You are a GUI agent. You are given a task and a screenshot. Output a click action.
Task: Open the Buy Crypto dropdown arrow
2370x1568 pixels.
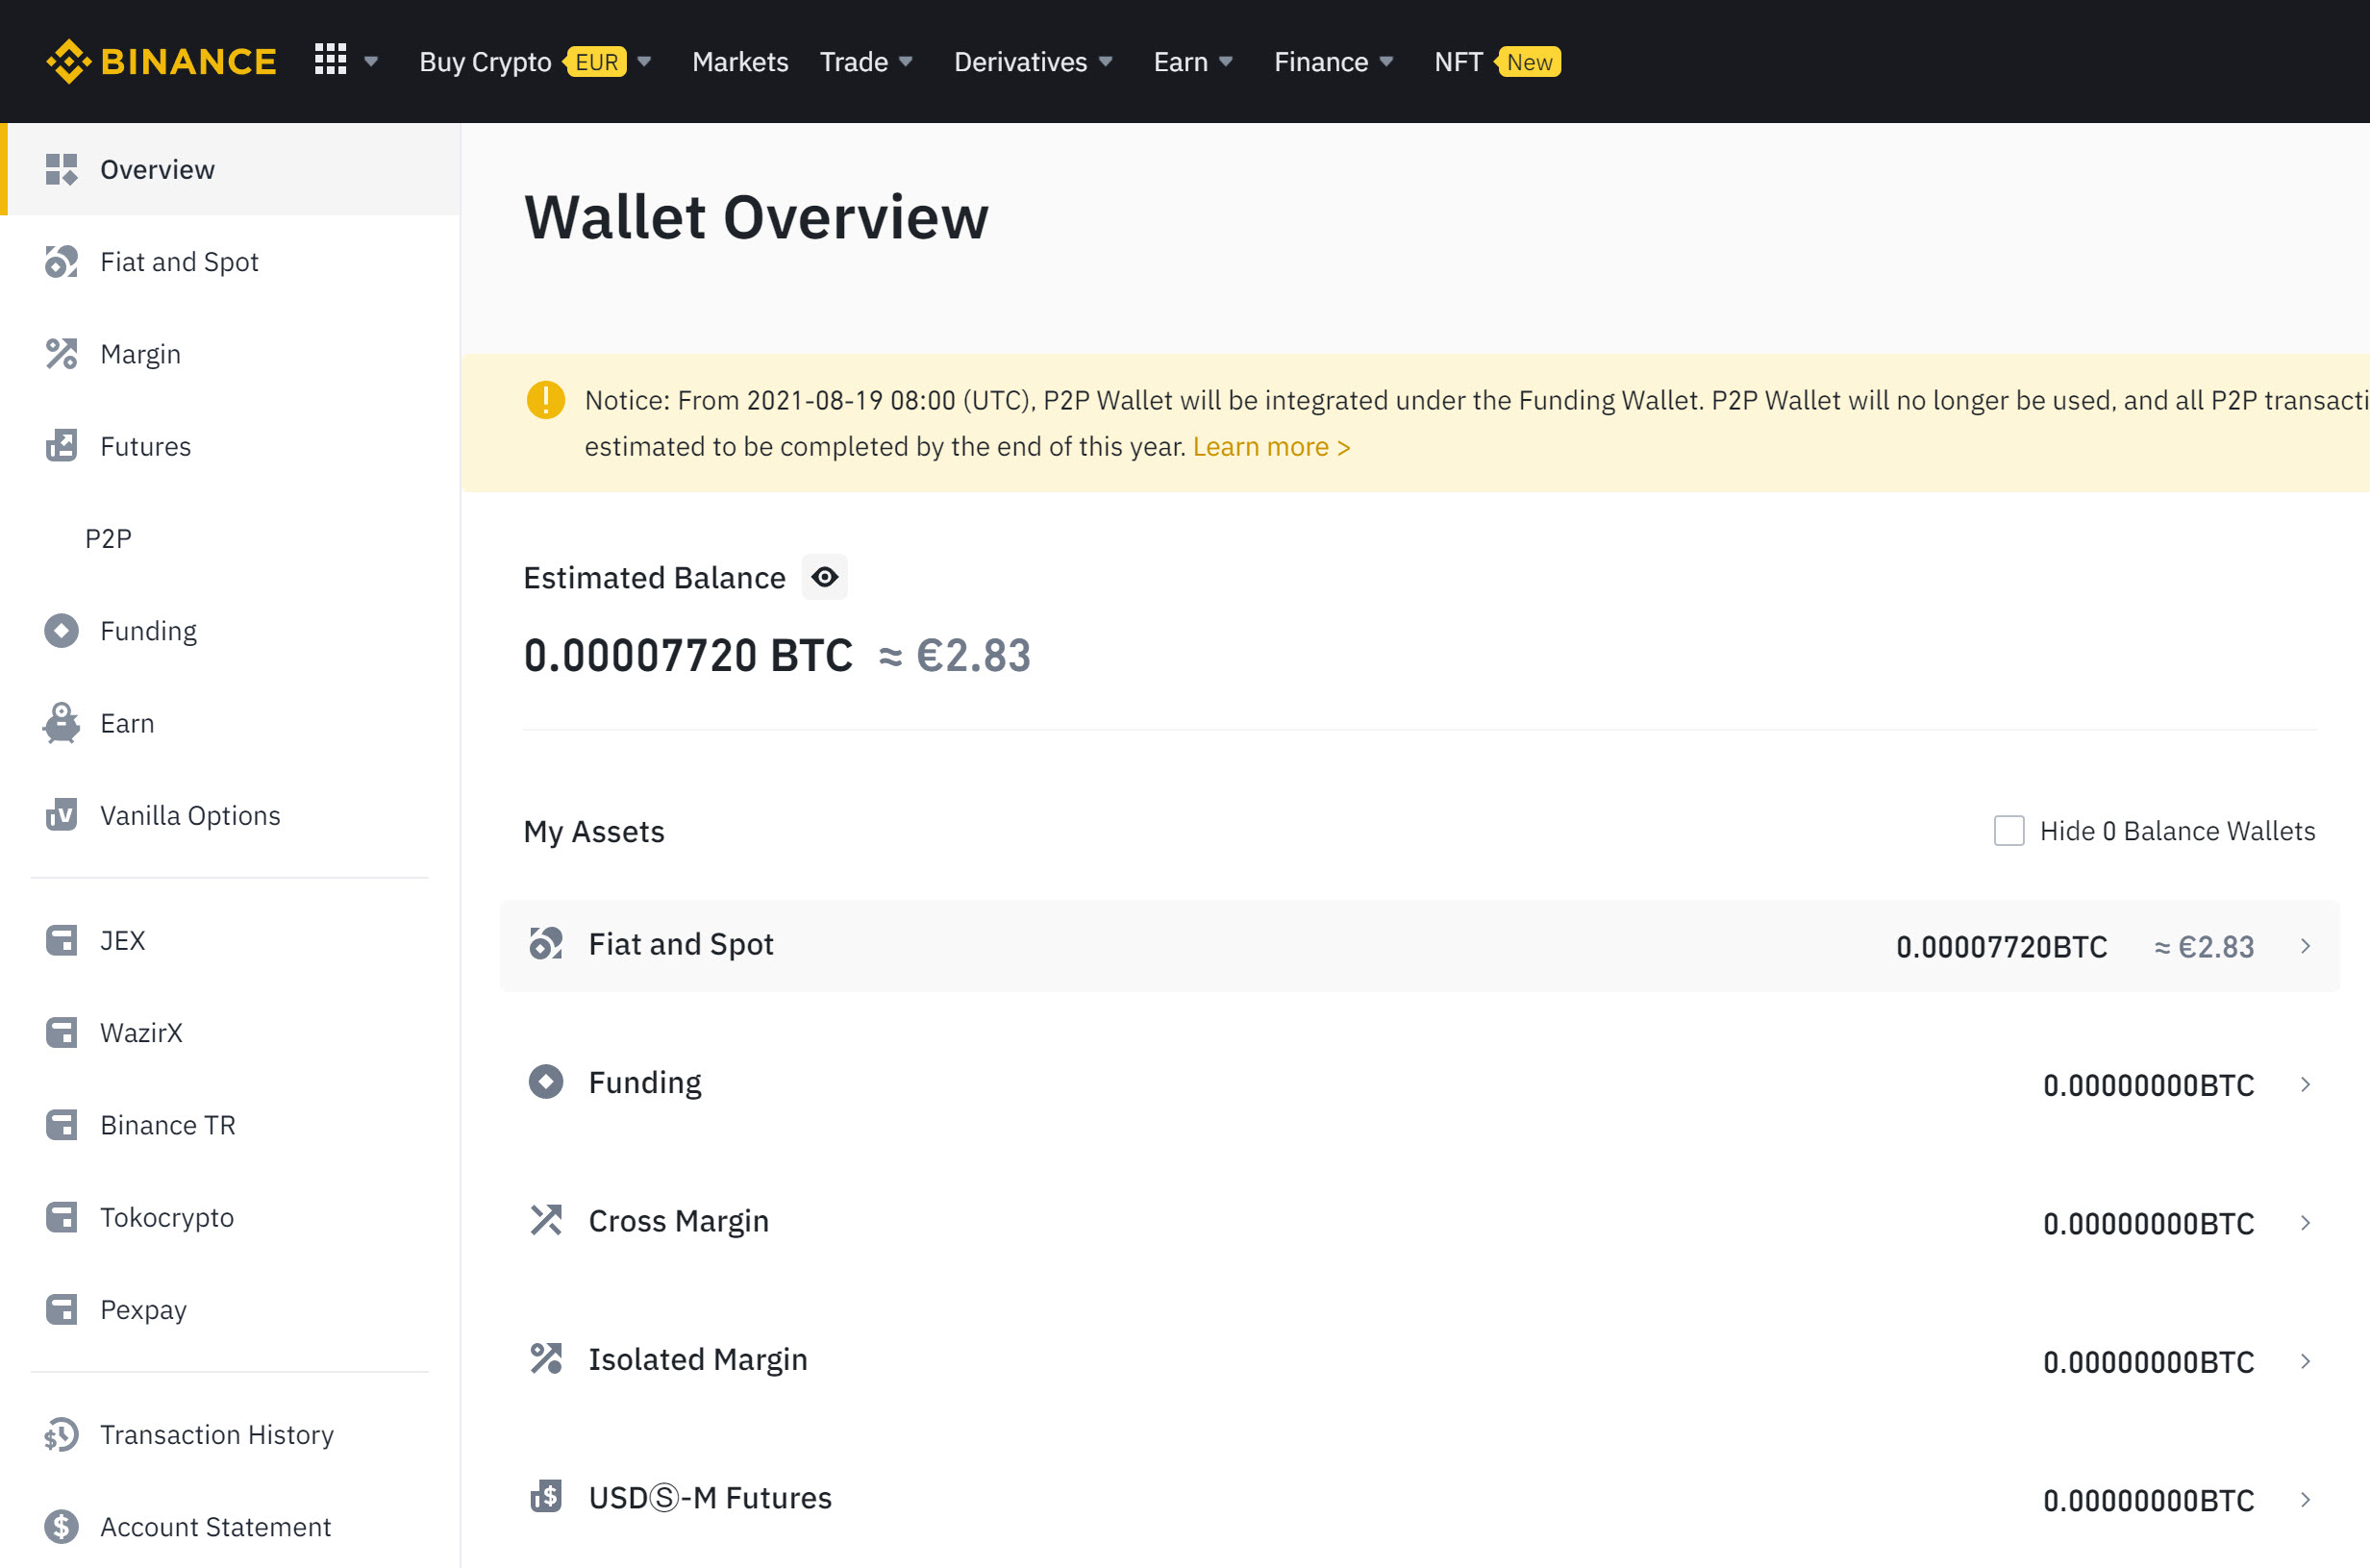click(644, 61)
